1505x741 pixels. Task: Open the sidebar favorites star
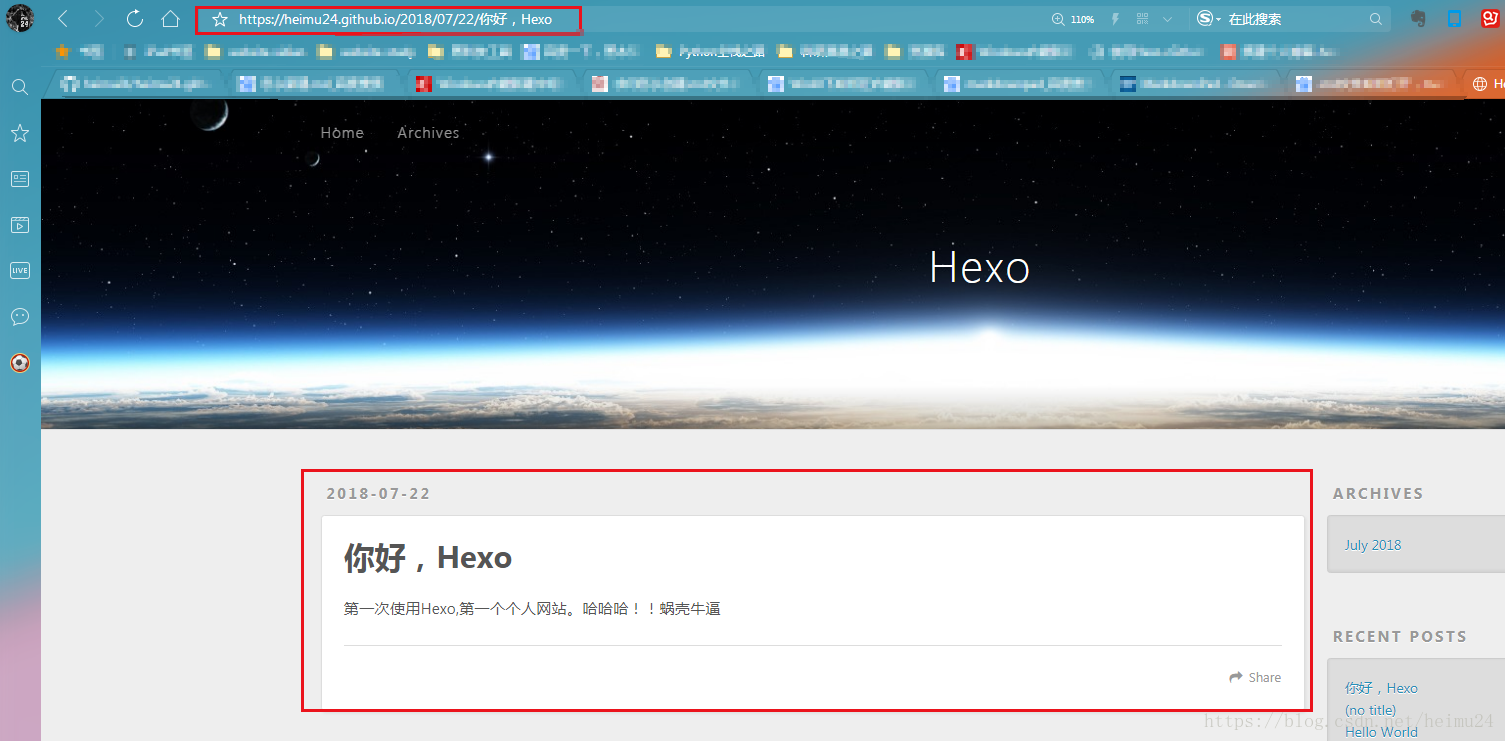(20, 133)
